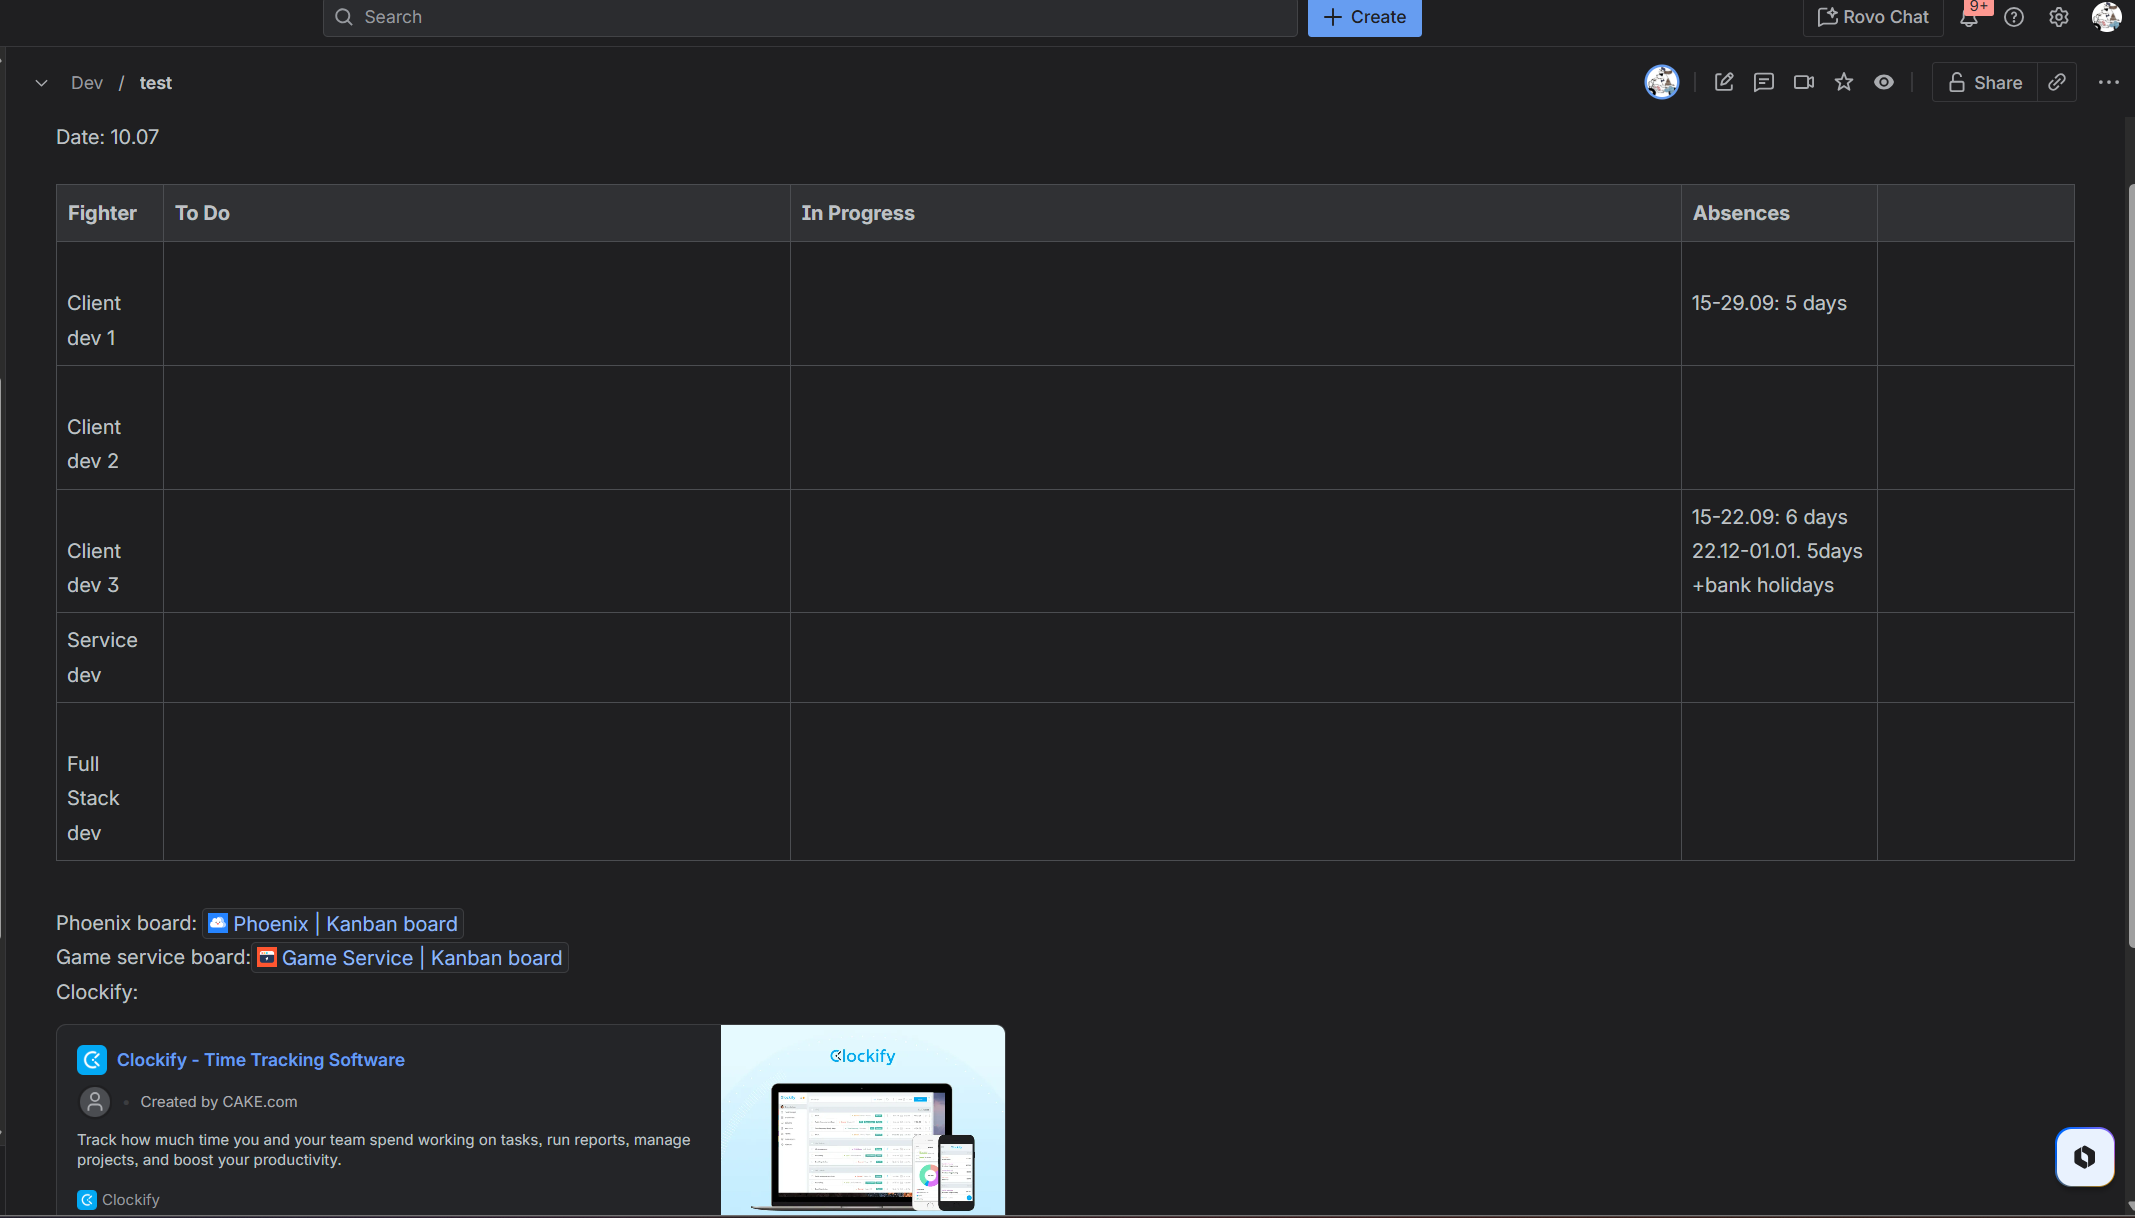Click inside the Search field
Viewport: 2135px width, 1218px height.
pyautogui.click(x=810, y=17)
